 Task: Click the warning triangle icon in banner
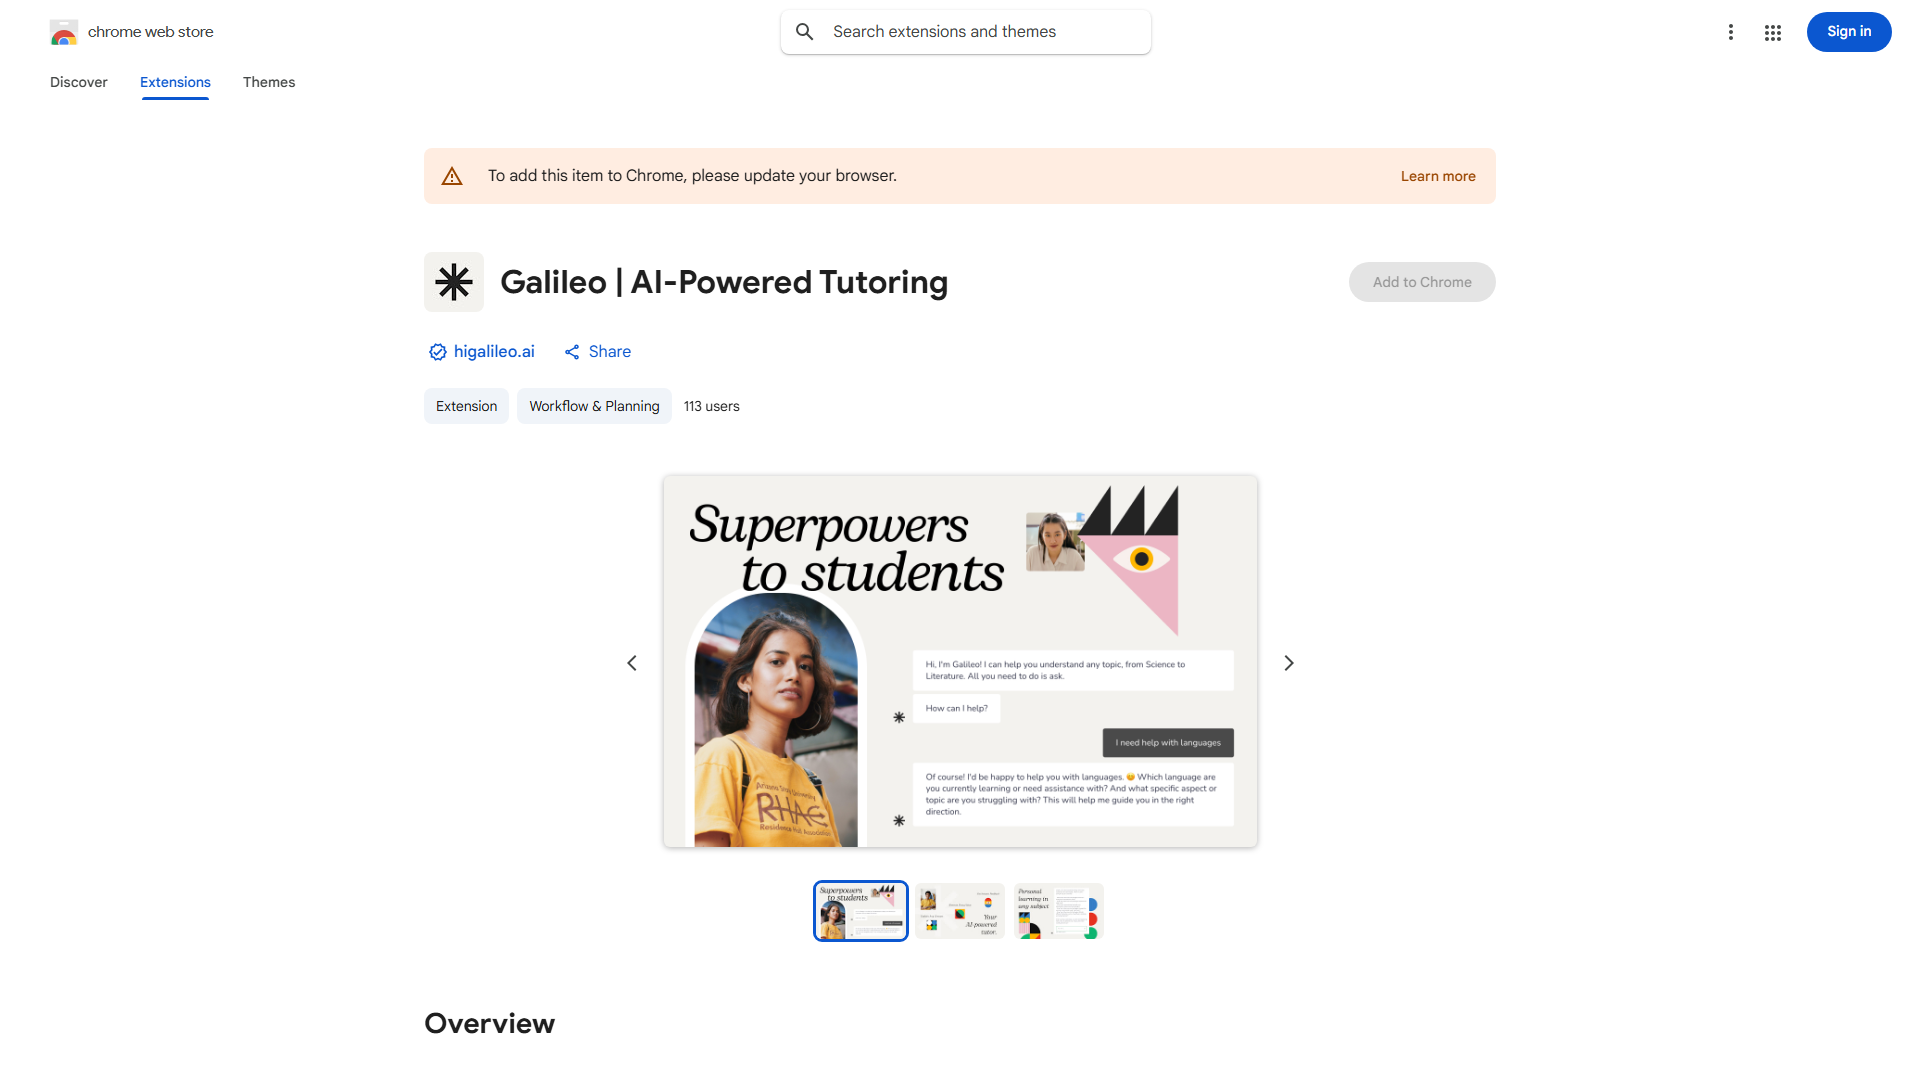click(452, 176)
